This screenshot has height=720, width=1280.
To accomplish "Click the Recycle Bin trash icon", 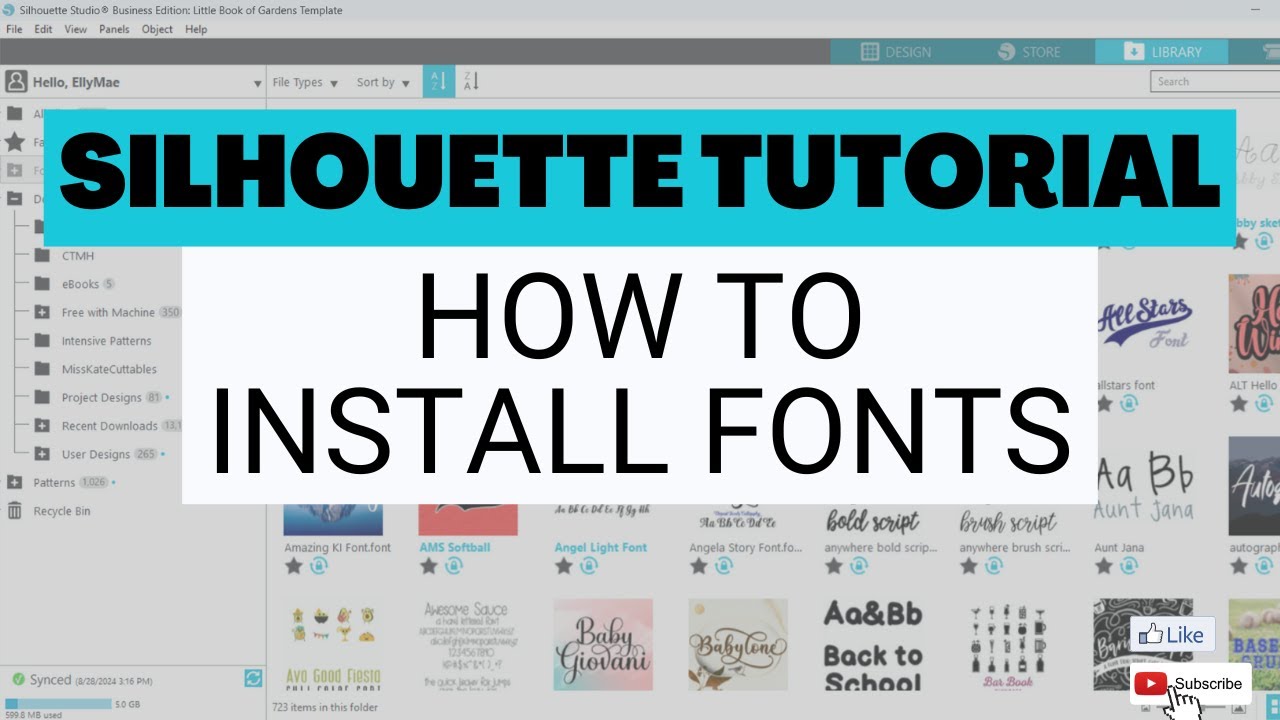I will pos(15,511).
